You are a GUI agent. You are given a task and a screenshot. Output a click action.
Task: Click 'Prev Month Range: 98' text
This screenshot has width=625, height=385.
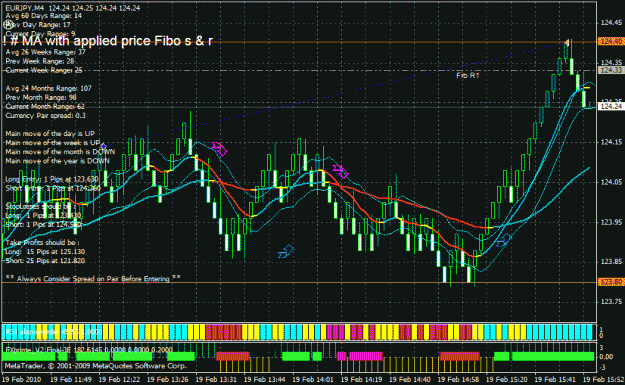(41, 98)
